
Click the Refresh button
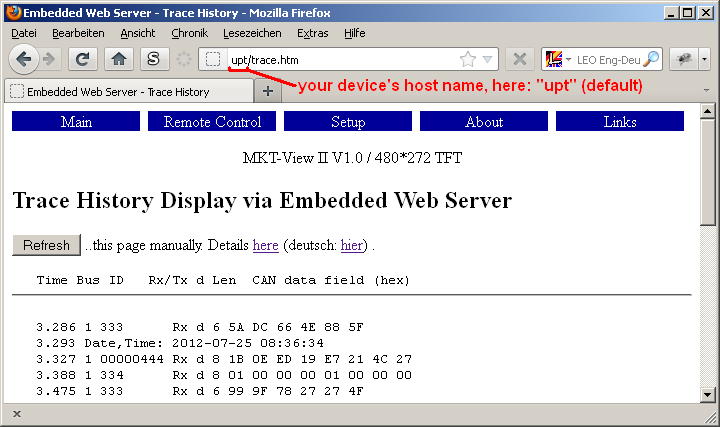coord(46,245)
